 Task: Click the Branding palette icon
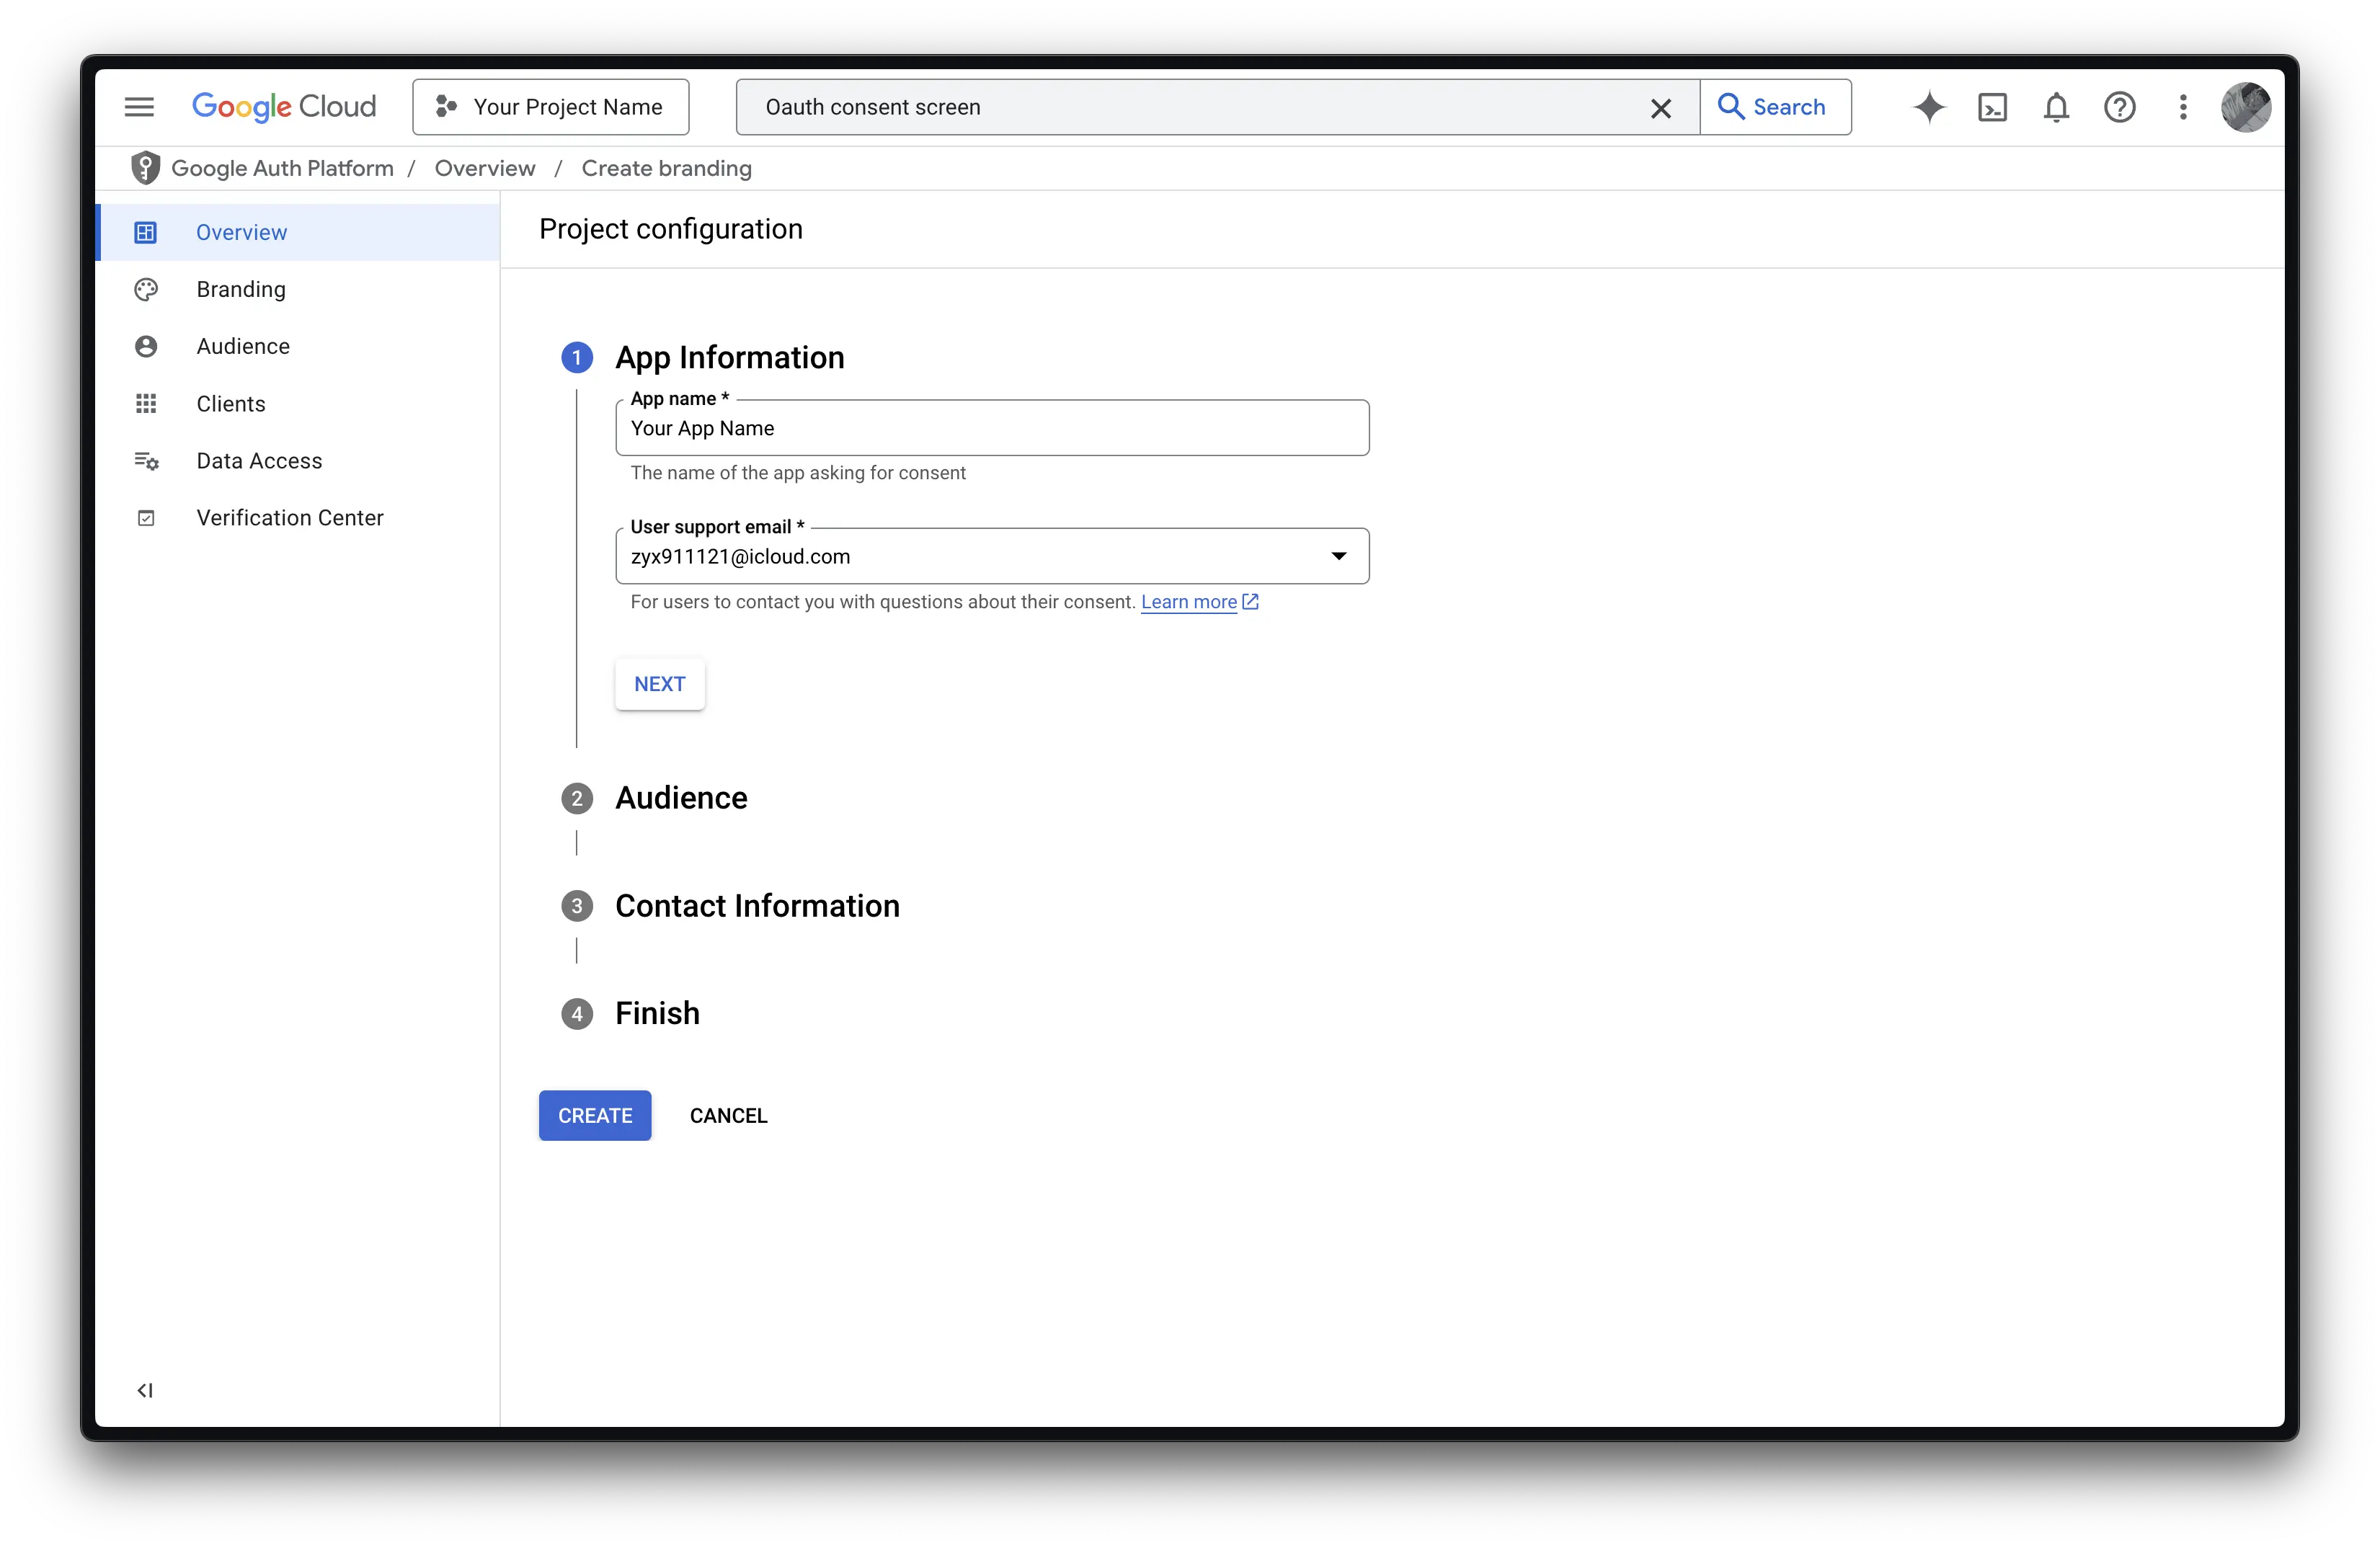coord(146,289)
